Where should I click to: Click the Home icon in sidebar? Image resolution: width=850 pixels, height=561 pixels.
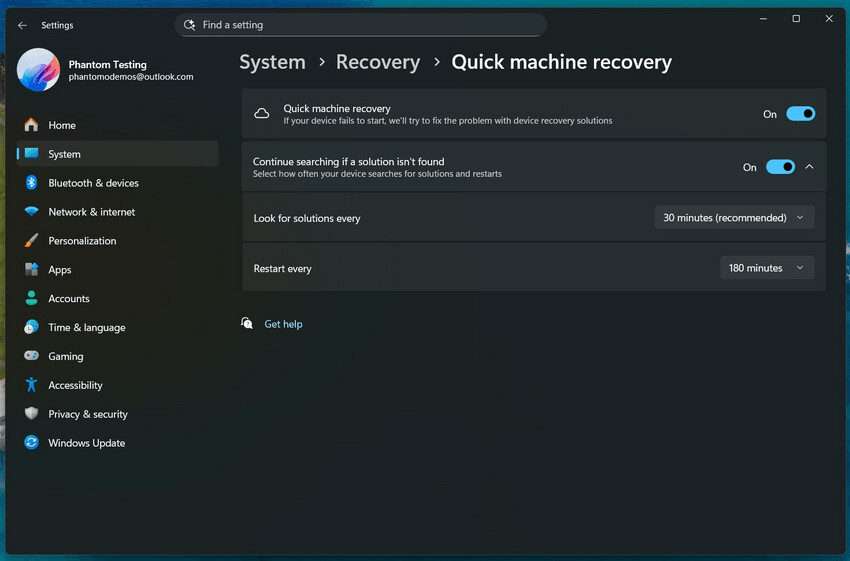31,125
